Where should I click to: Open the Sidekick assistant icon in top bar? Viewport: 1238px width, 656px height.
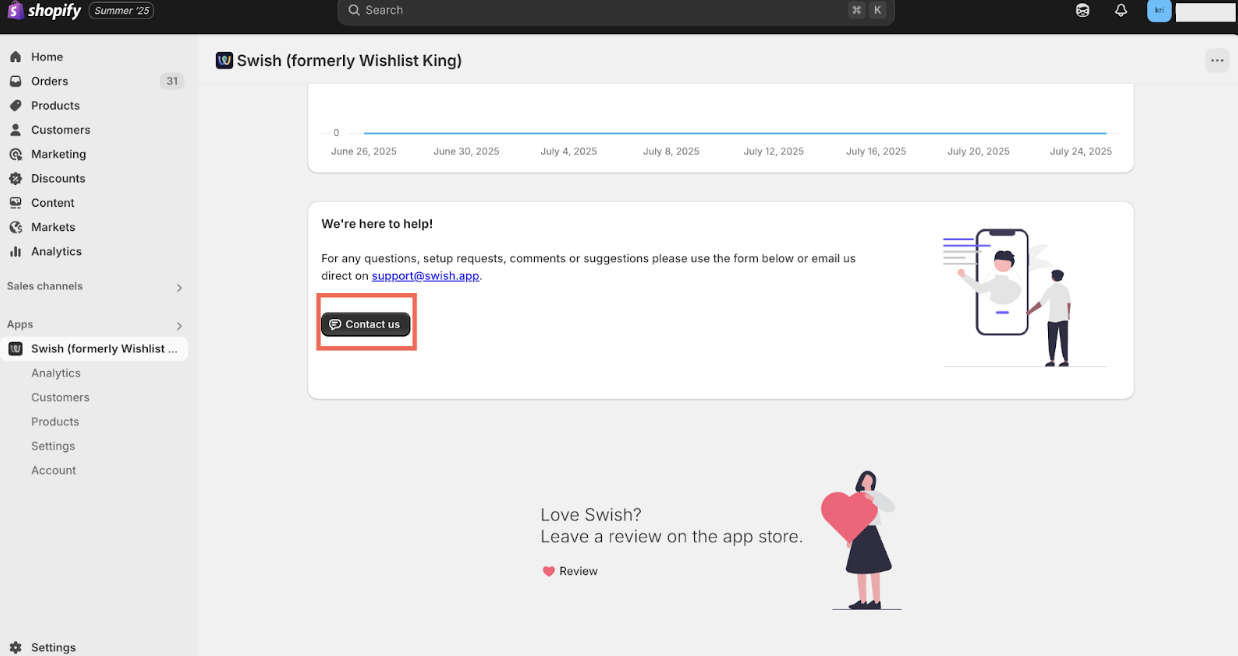coord(1083,10)
